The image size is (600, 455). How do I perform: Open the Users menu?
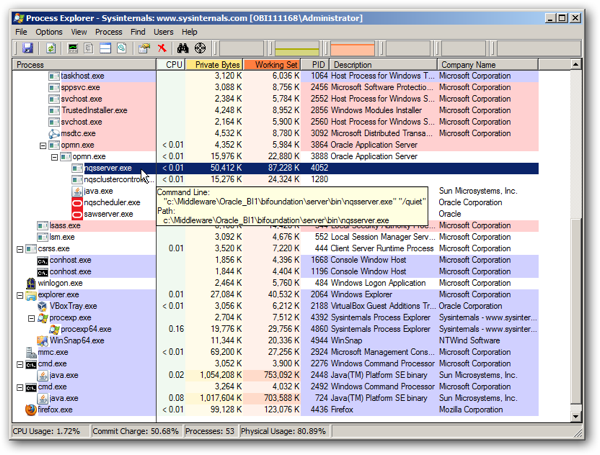pos(163,32)
